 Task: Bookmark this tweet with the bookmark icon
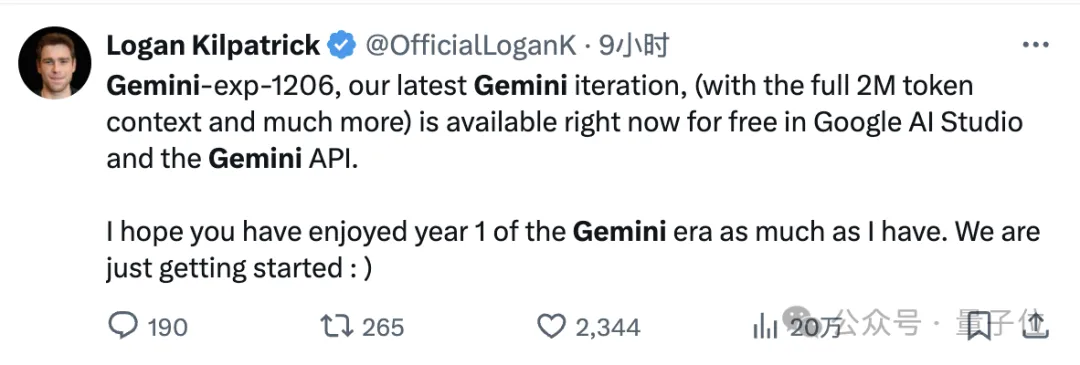(978, 326)
